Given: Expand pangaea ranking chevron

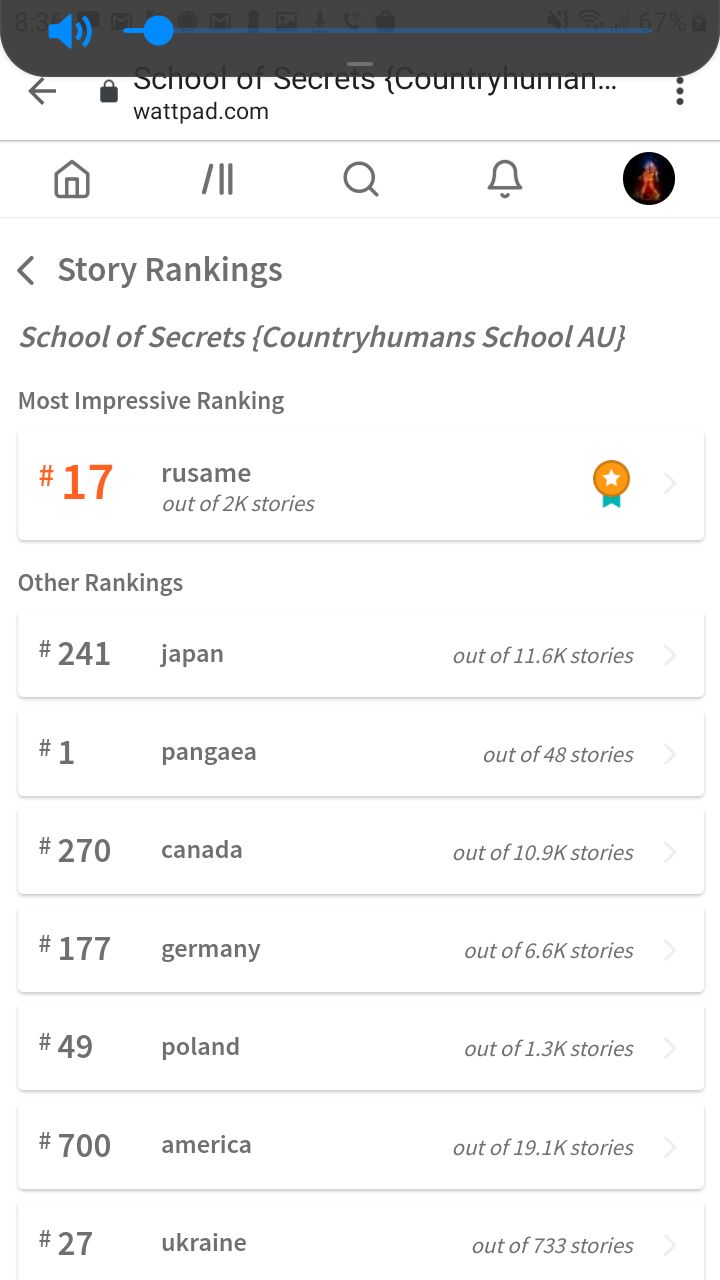Looking at the screenshot, I should click(x=670, y=754).
